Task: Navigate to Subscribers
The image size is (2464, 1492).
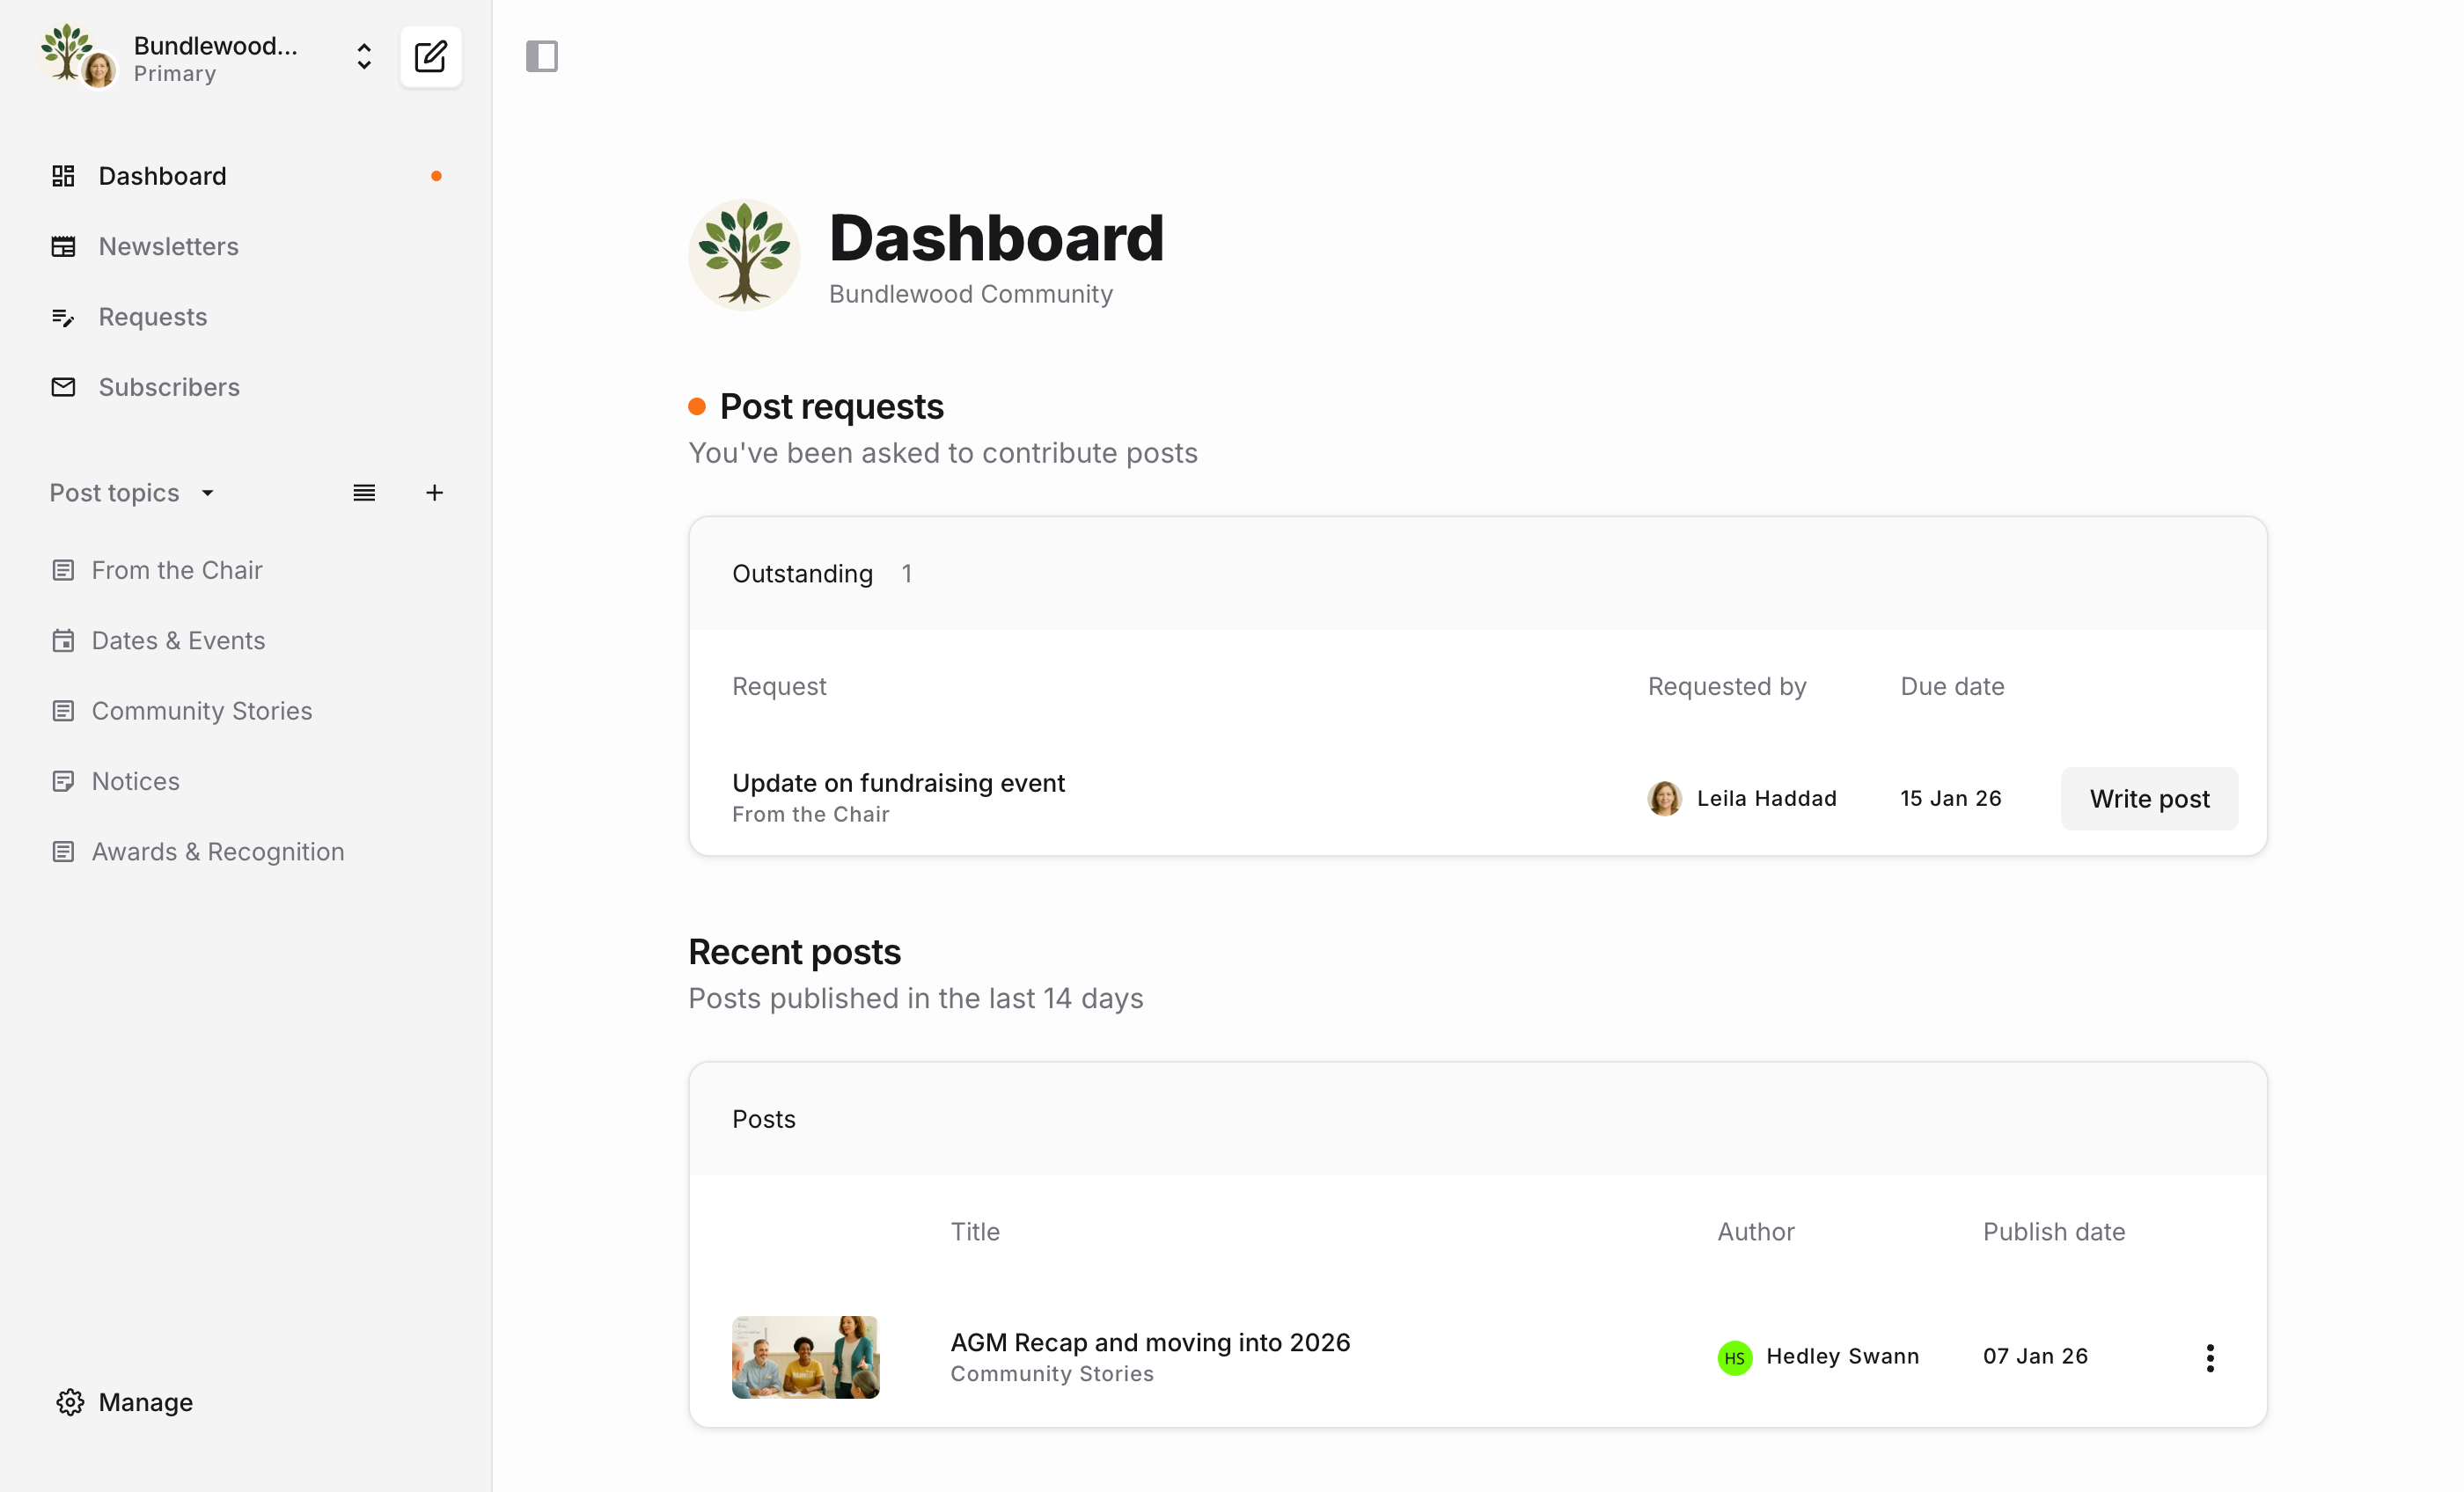Action: pyautogui.click(x=169, y=387)
